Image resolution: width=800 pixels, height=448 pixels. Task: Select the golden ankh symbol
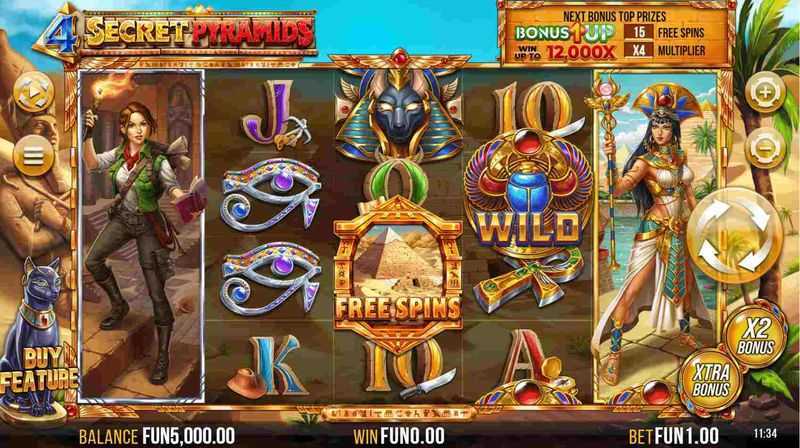pyautogui.click(x=526, y=280)
